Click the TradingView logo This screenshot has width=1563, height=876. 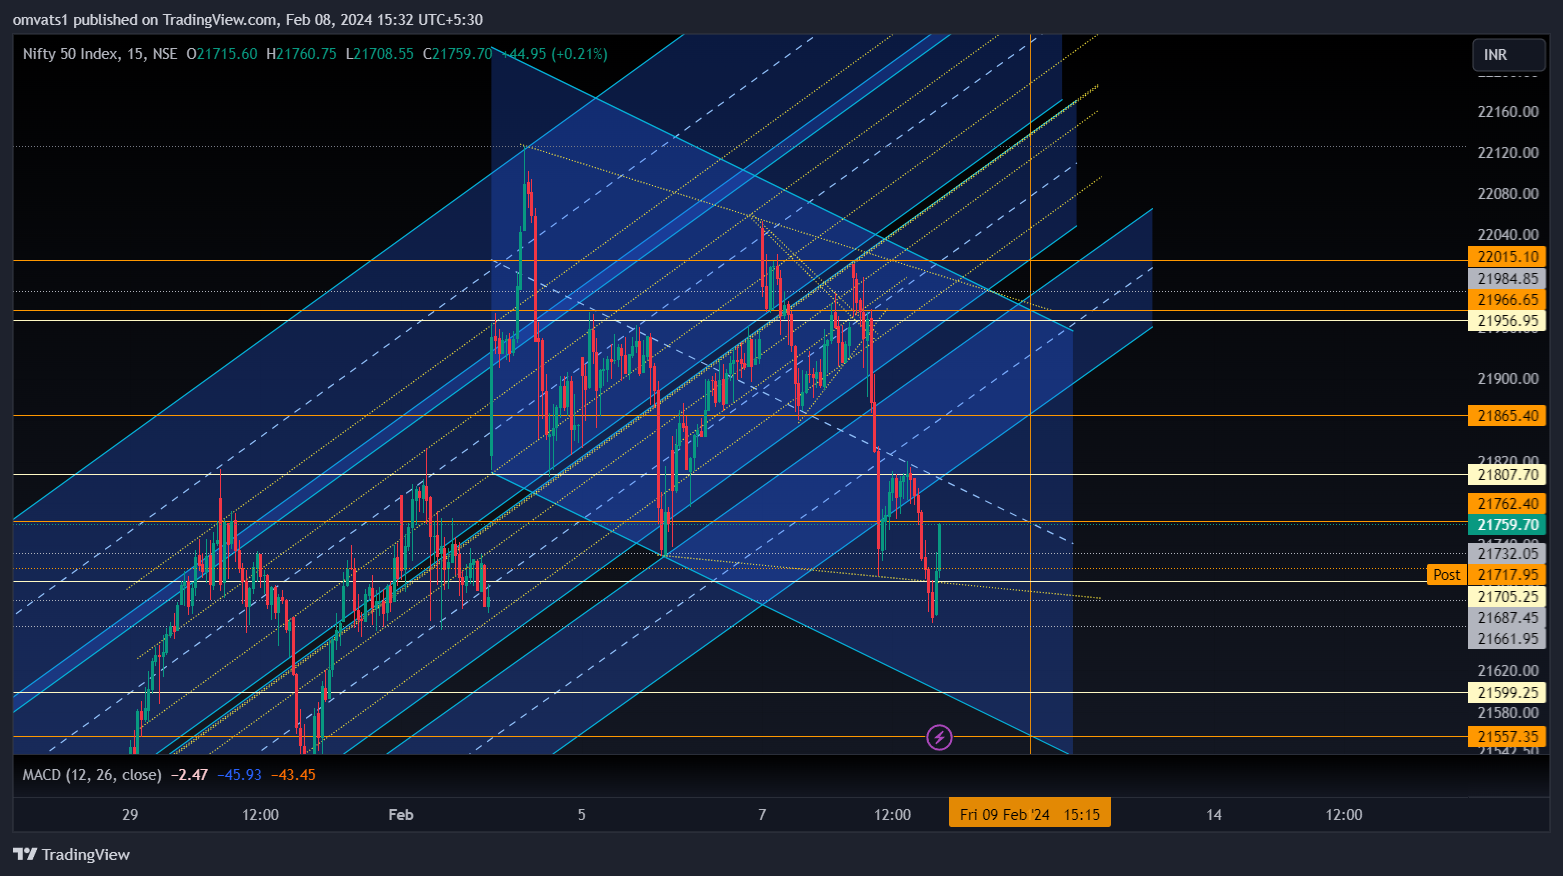[x=71, y=854]
